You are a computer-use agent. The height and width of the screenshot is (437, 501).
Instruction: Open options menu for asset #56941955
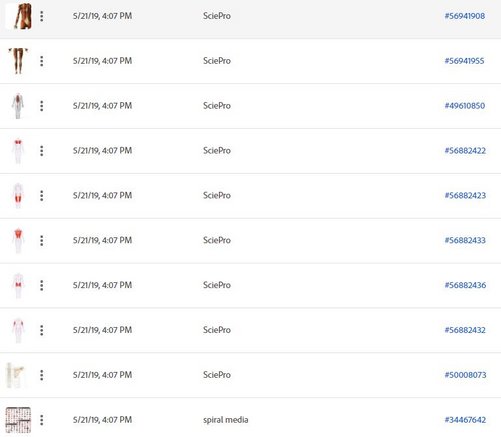pyautogui.click(x=42, y=61)
